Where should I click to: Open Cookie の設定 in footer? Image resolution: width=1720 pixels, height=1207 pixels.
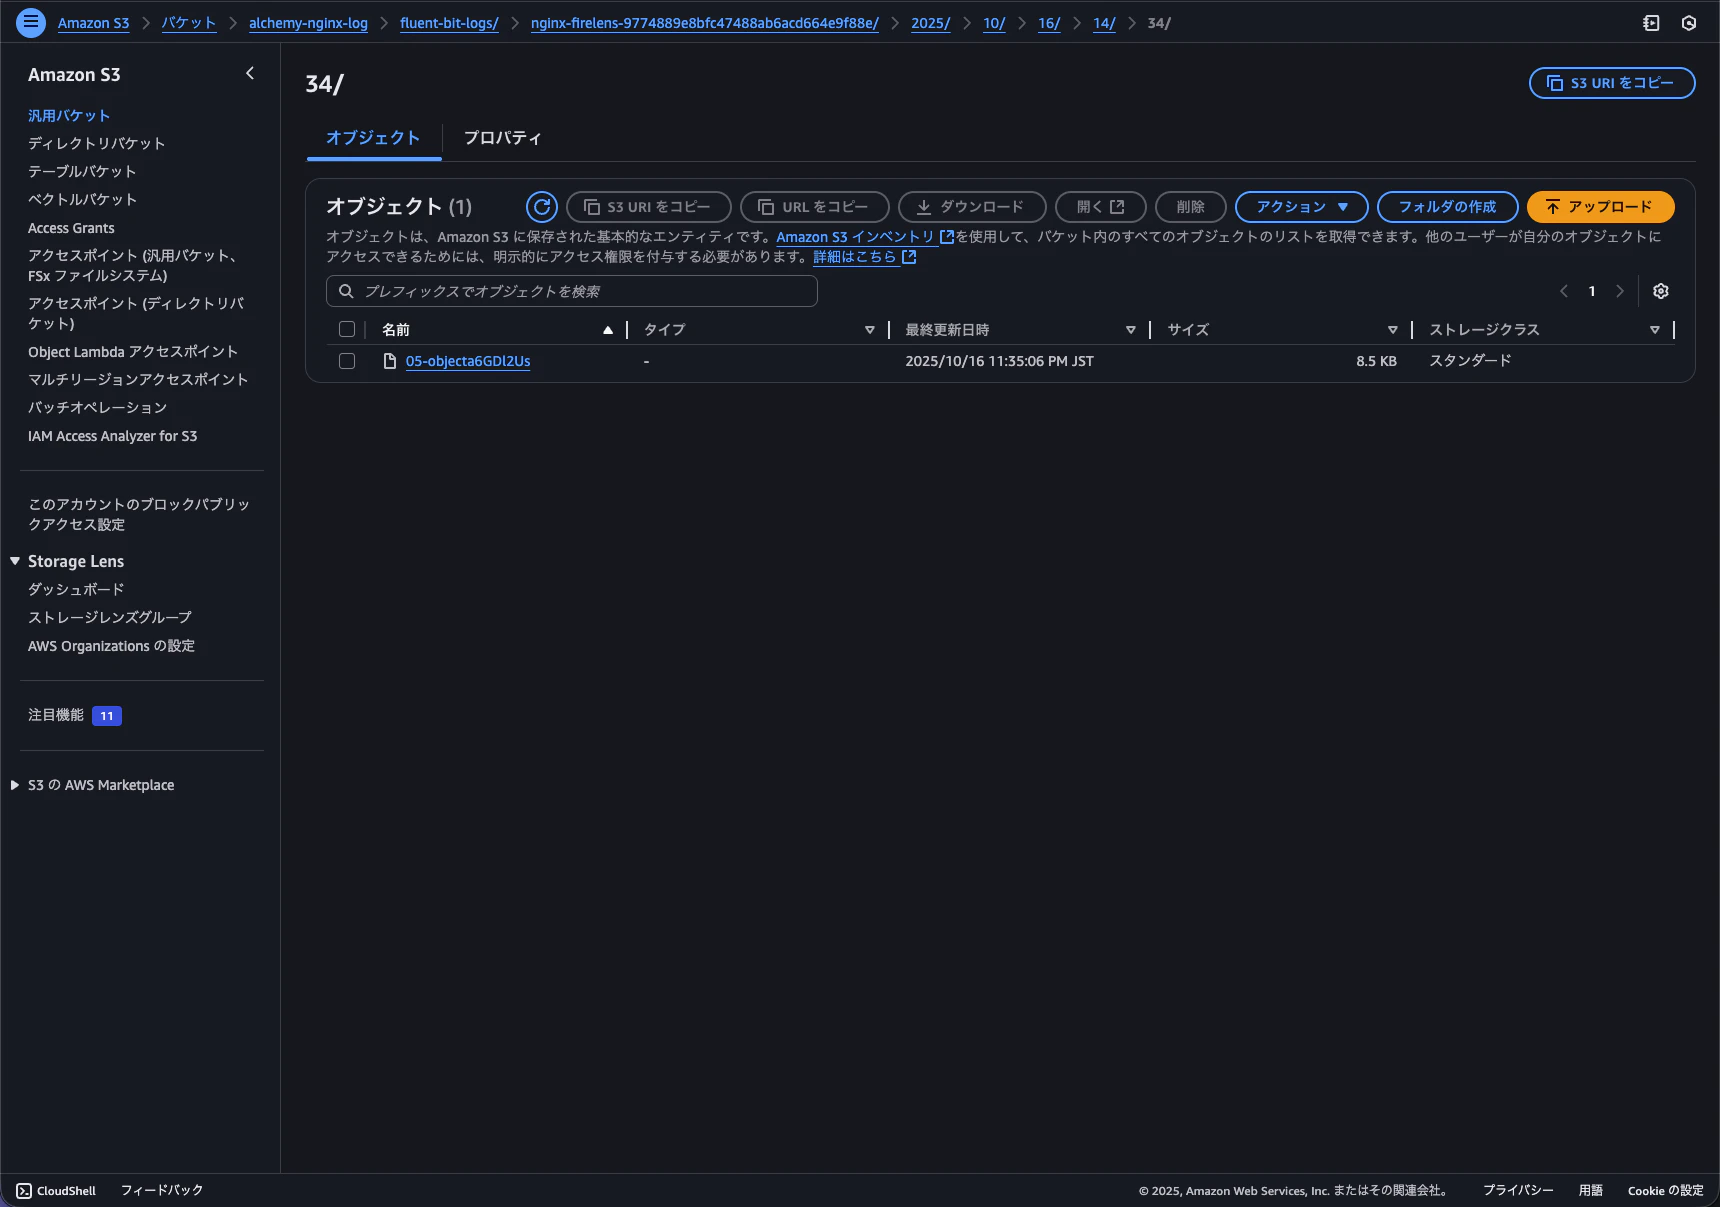click(x=1665, y=1190)
